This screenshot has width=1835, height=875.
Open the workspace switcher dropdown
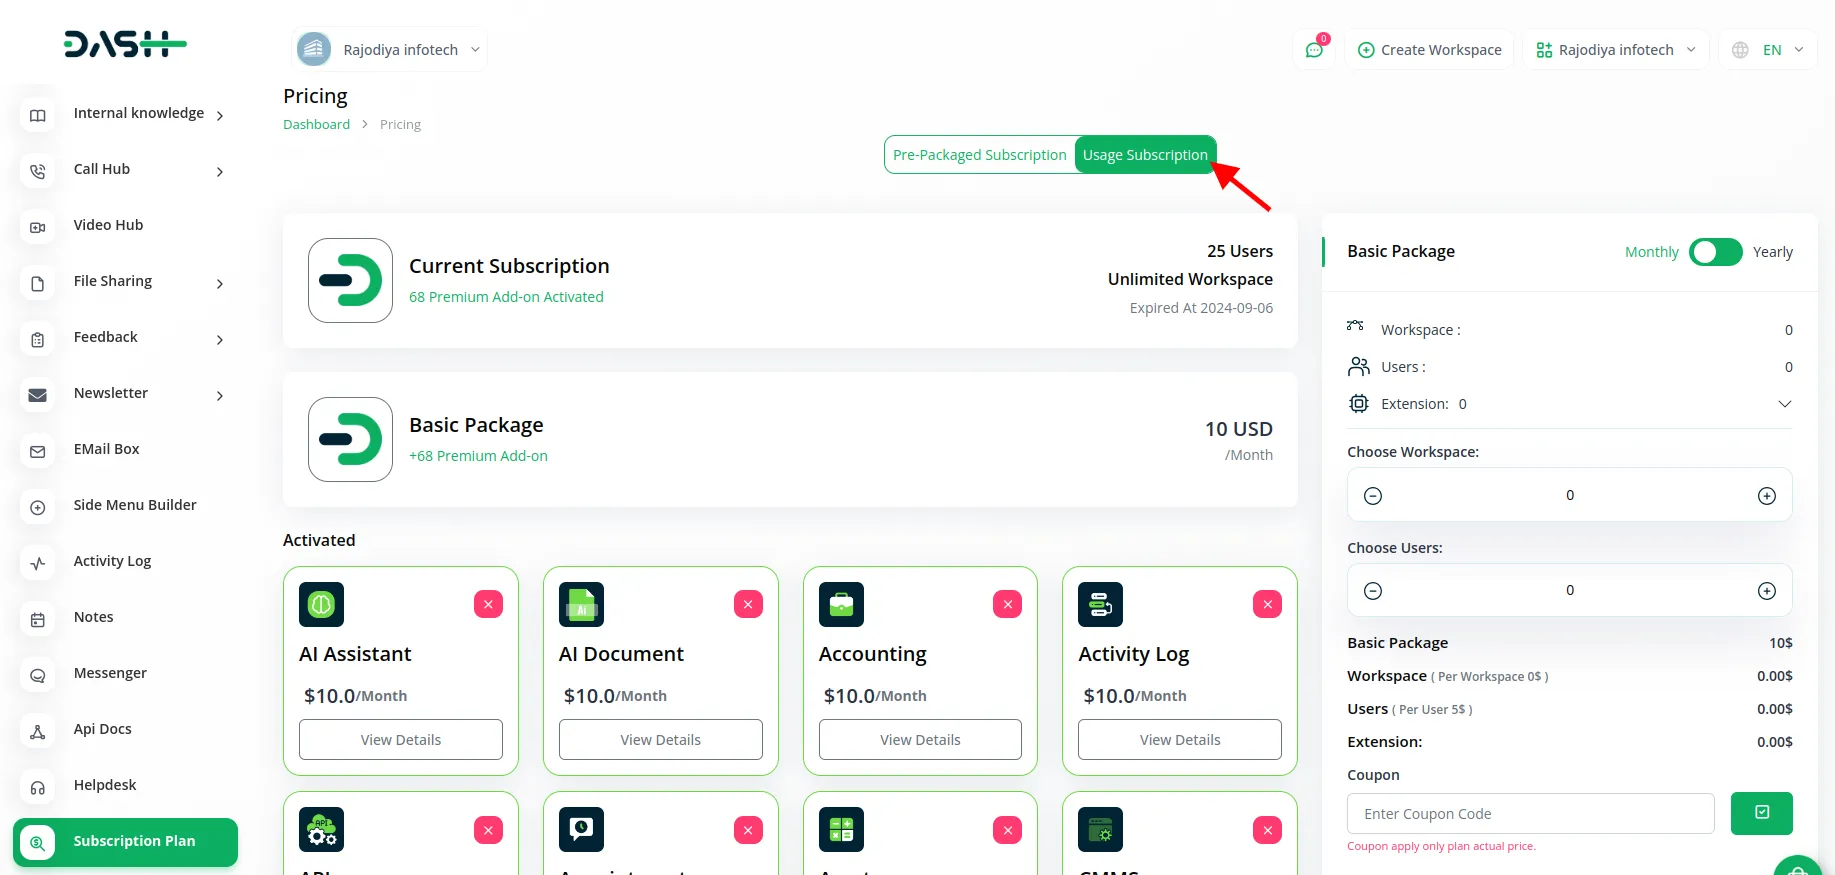coord(1616,50)
